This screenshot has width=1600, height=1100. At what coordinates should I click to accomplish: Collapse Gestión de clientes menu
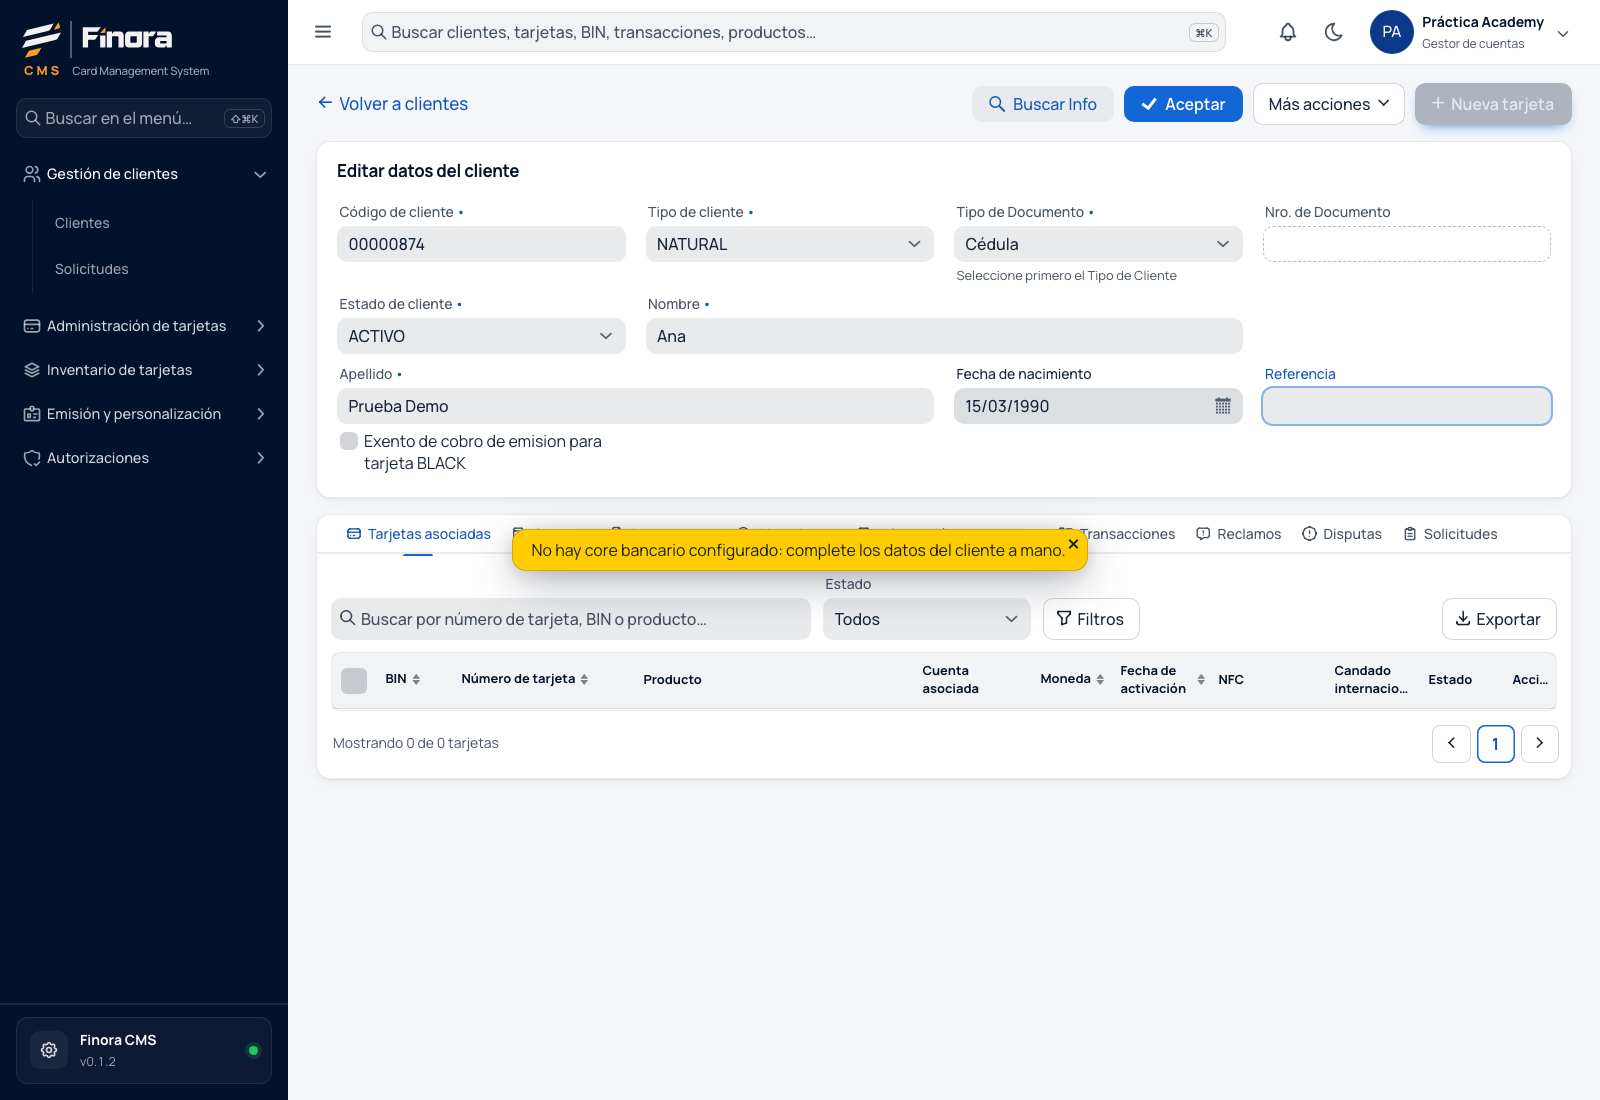(144, 174)
